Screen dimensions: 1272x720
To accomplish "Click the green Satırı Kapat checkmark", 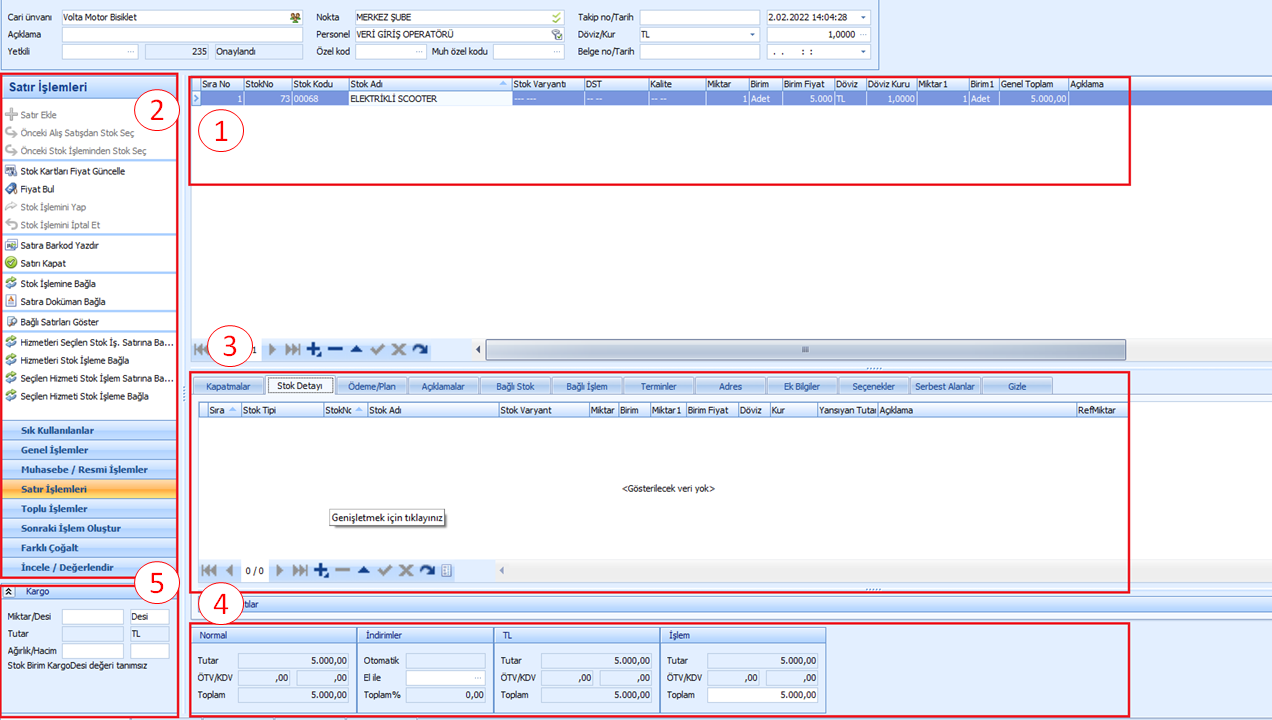I will pos(12,263).
